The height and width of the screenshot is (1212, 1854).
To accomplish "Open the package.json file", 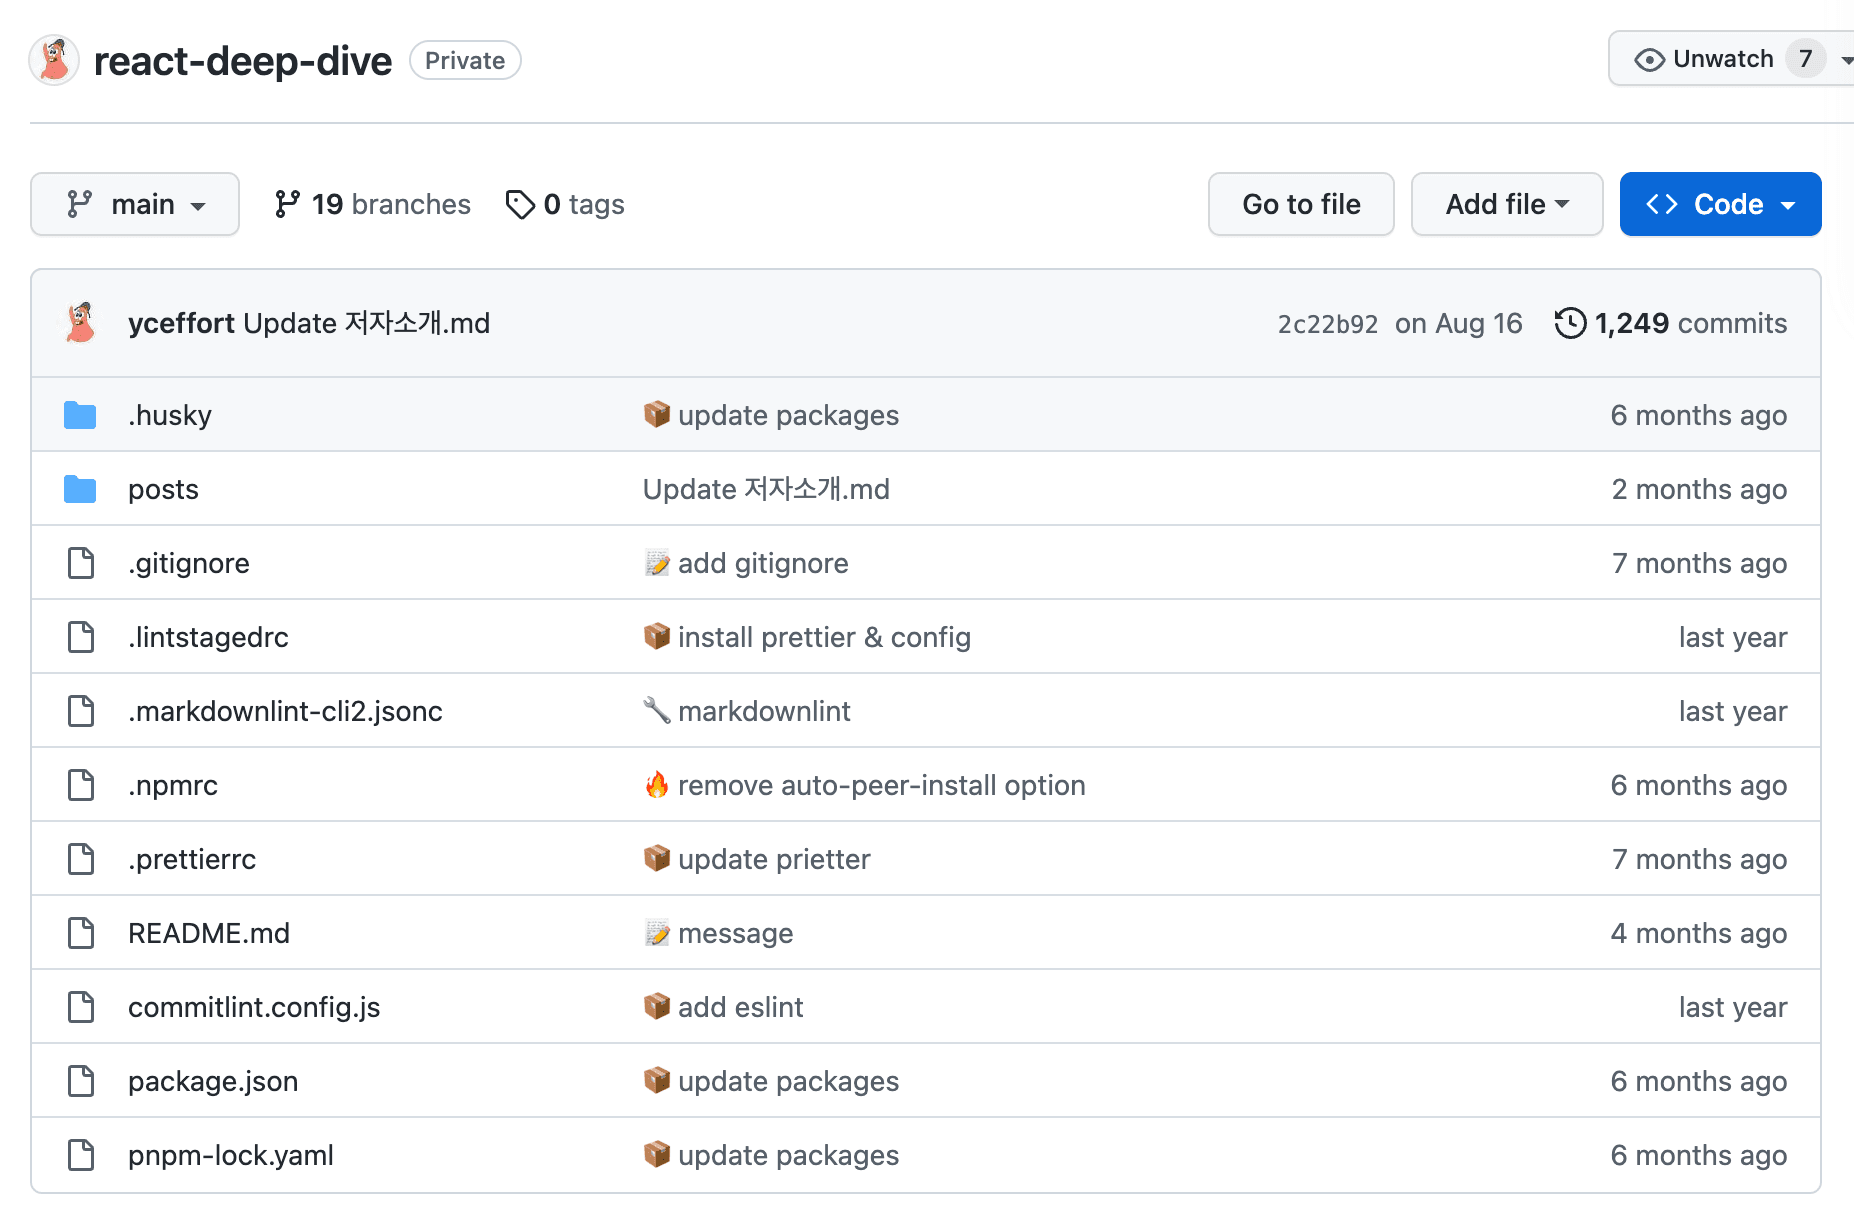I will click(x=212, y=1080).
